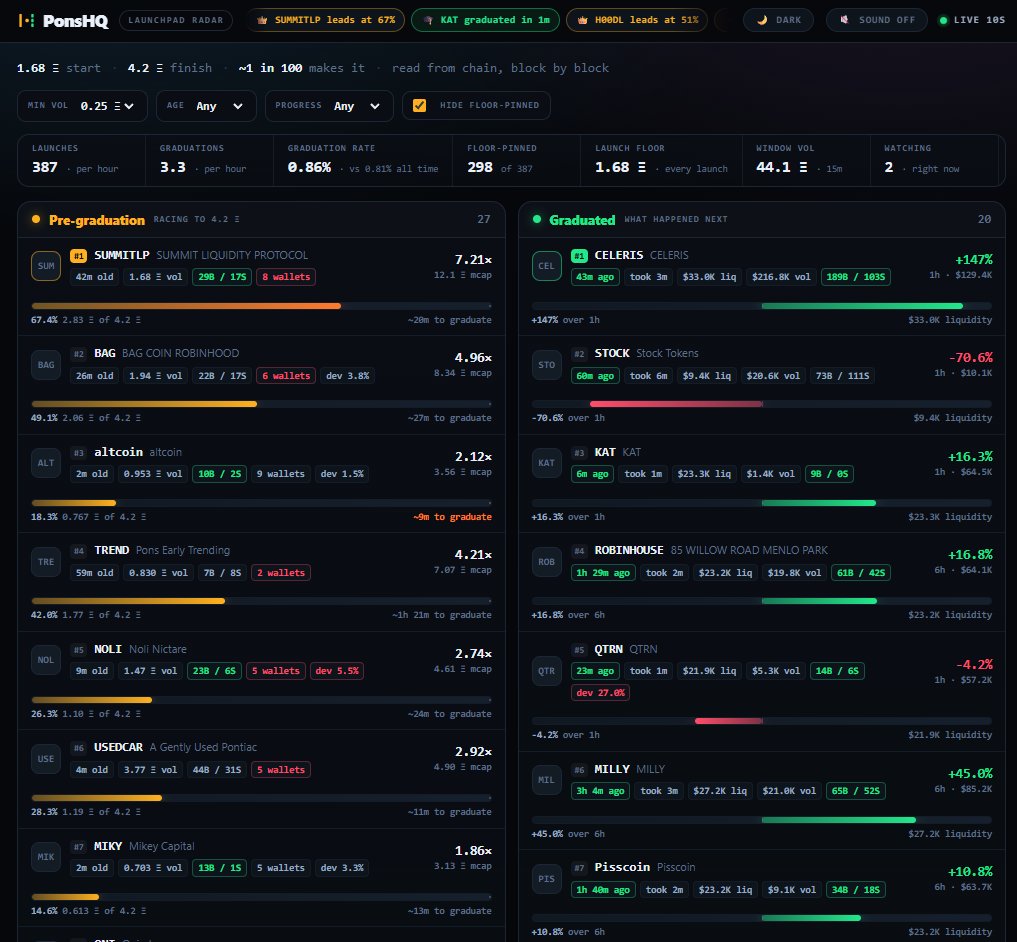The height and width of the screenshot is (942, 1017).
Task: Click the Launches 387 per hour stat
Action: click(x=81, y=160)
